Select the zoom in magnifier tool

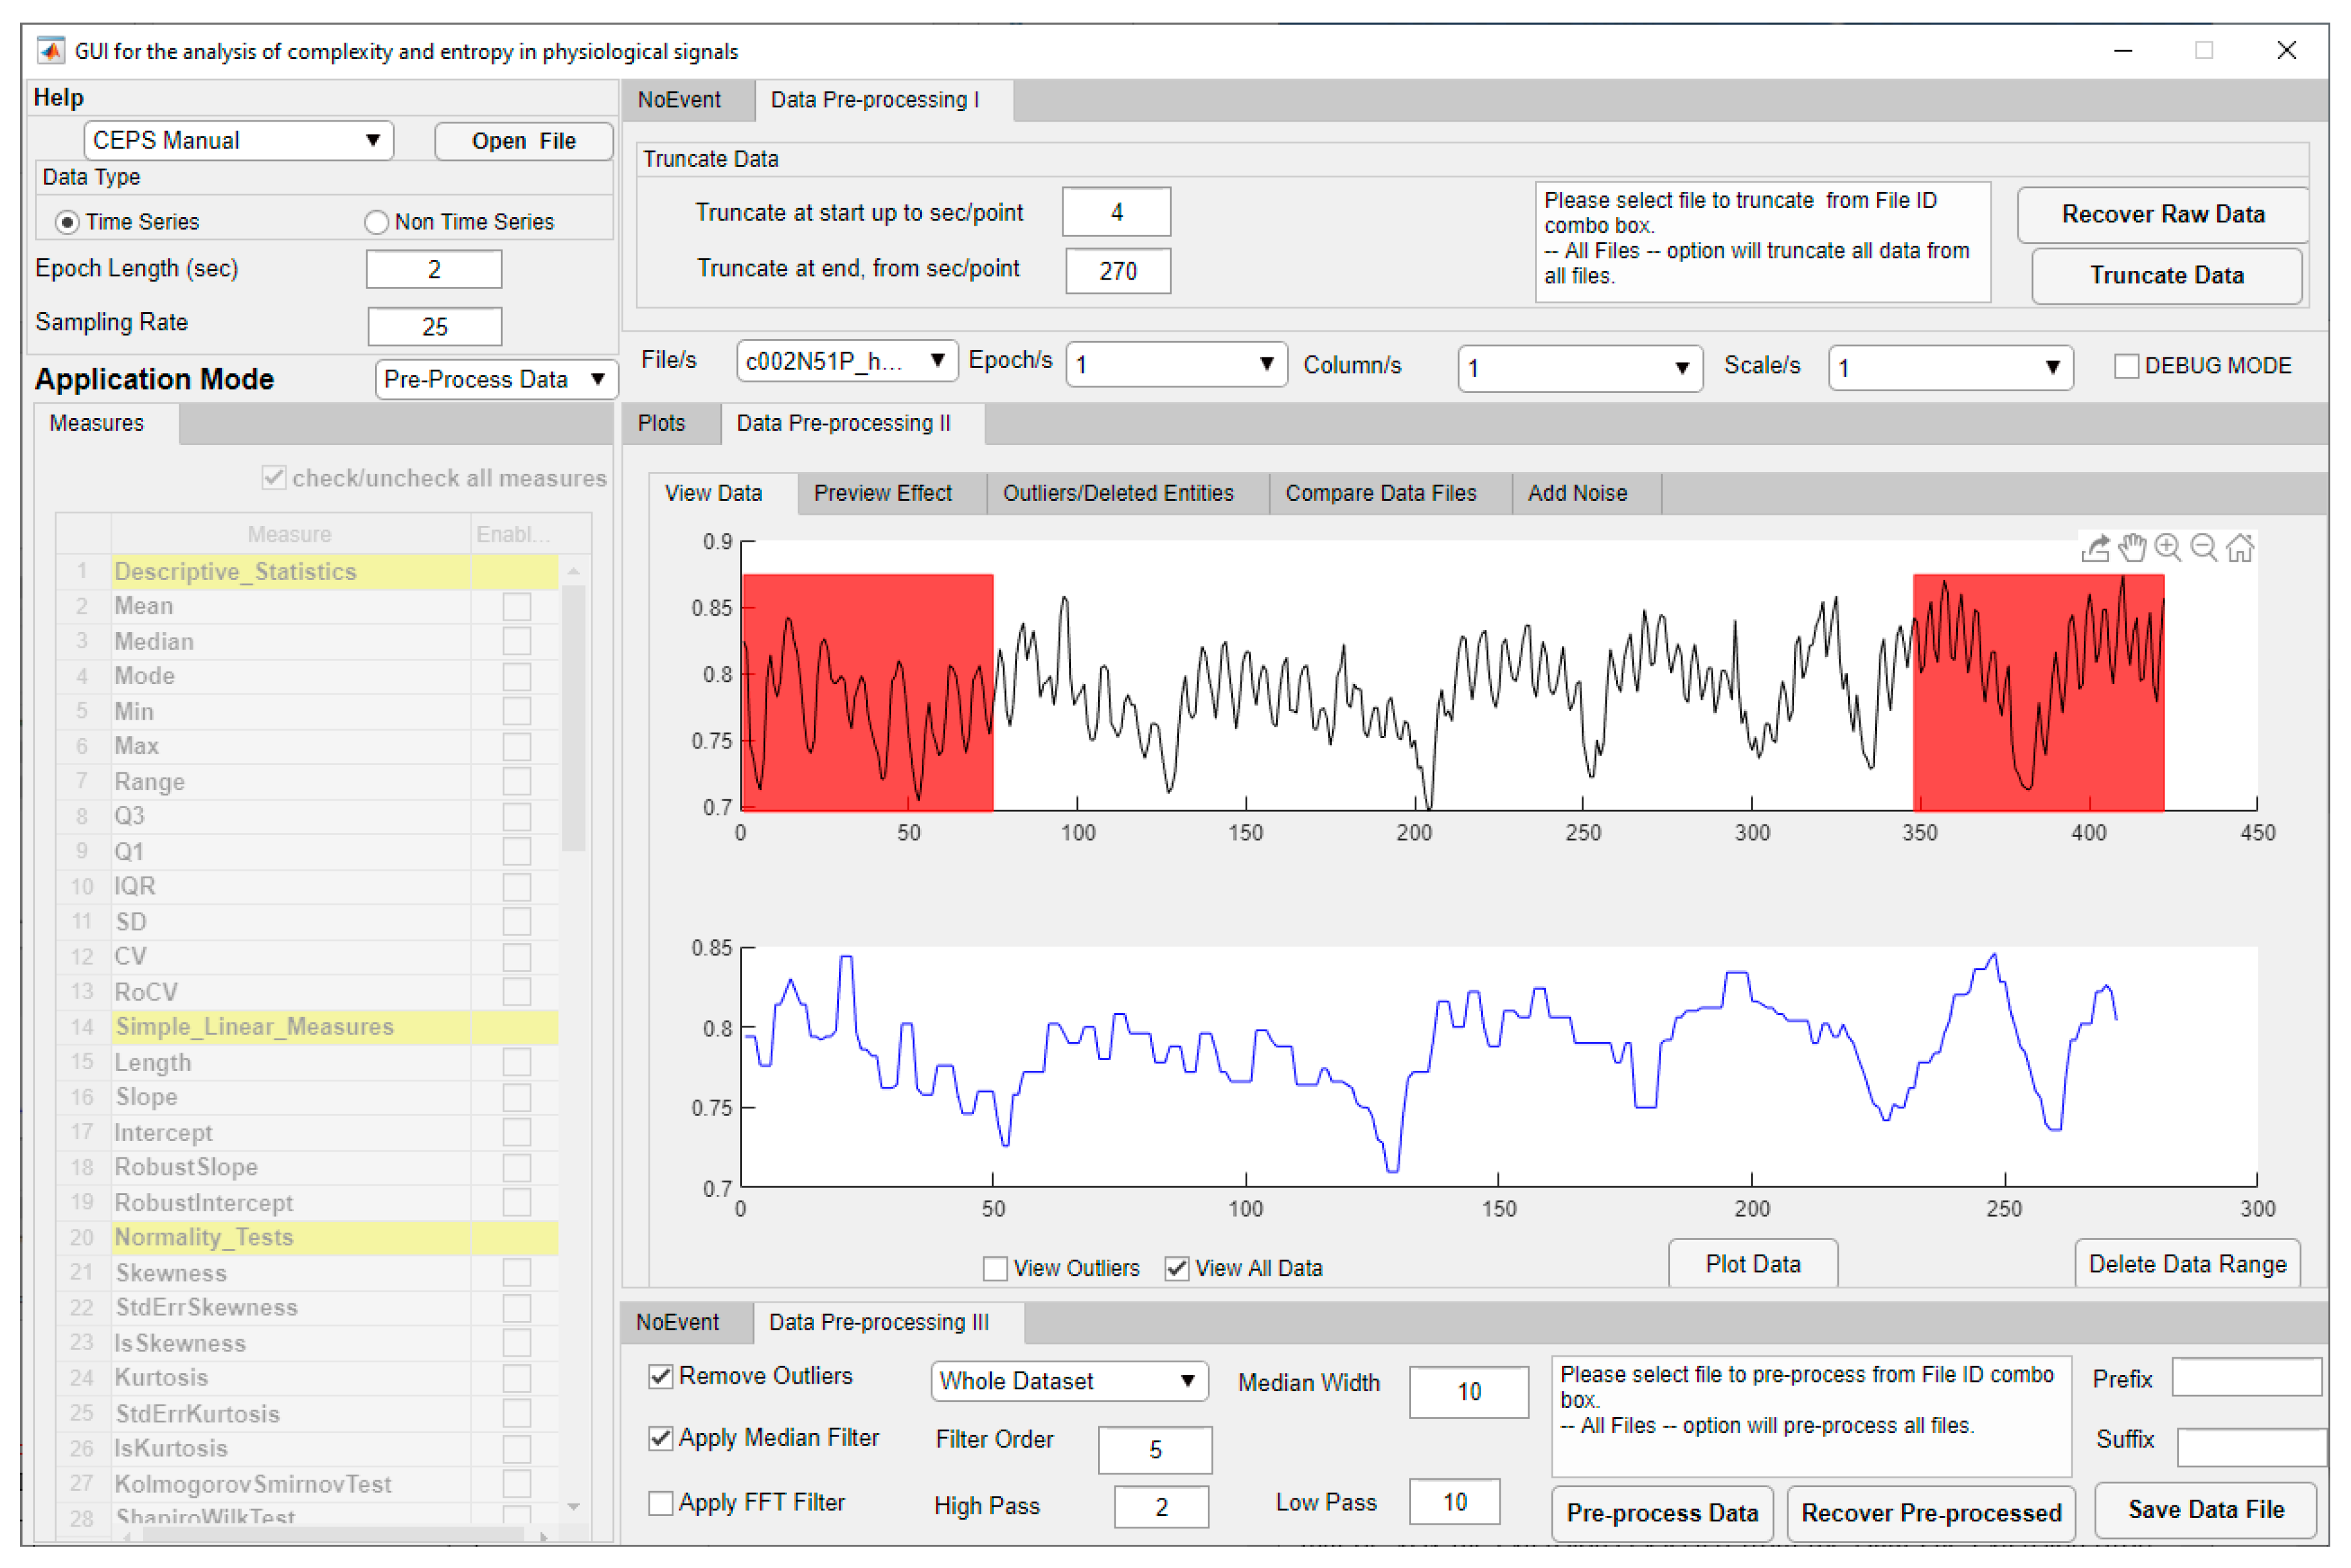click(x=2167, y=547)
